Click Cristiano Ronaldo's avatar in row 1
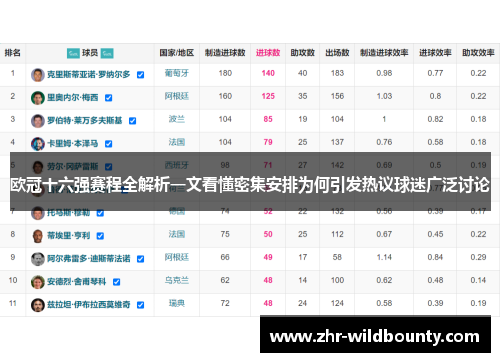Screen dimensions: 500x362 (38, 75)
